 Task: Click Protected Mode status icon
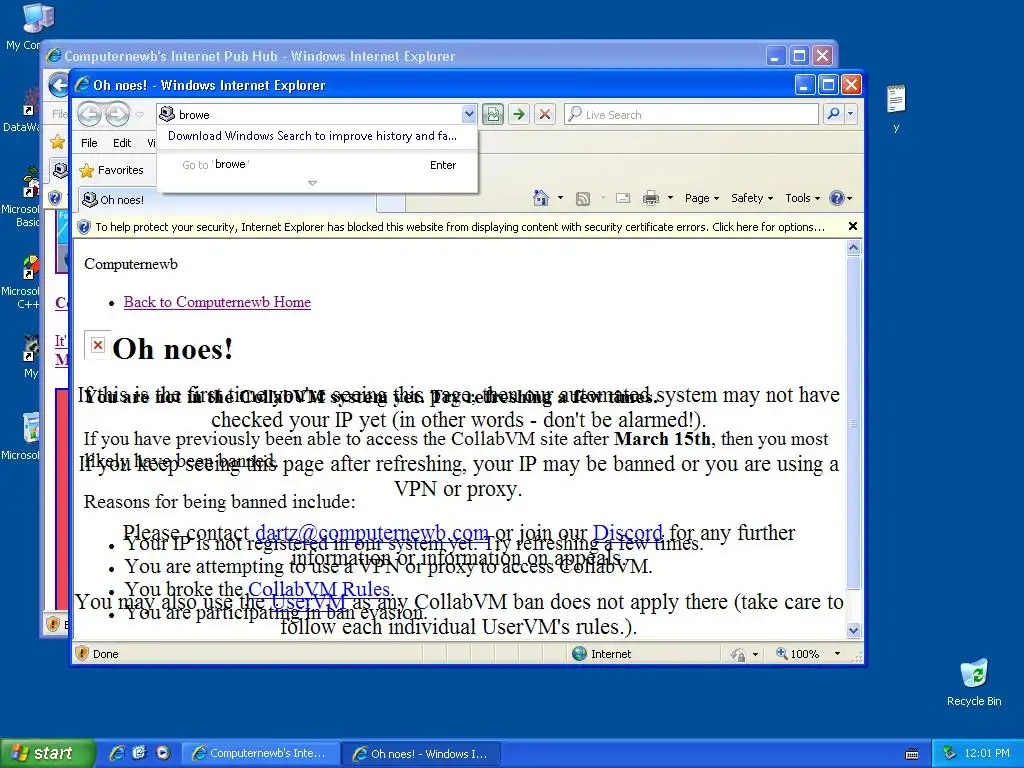pyautogui.click(x=738, y=654)
